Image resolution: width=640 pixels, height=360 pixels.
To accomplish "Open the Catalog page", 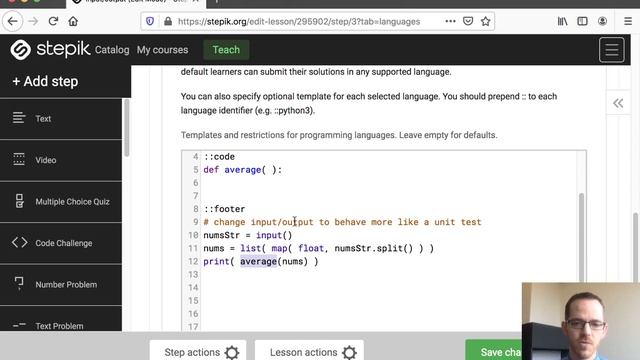I will [112, 50].
